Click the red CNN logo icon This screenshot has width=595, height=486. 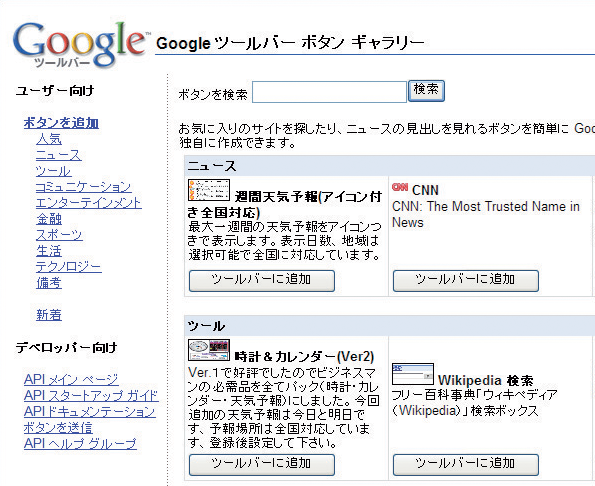pyautogui.click(x=400, y=187)
